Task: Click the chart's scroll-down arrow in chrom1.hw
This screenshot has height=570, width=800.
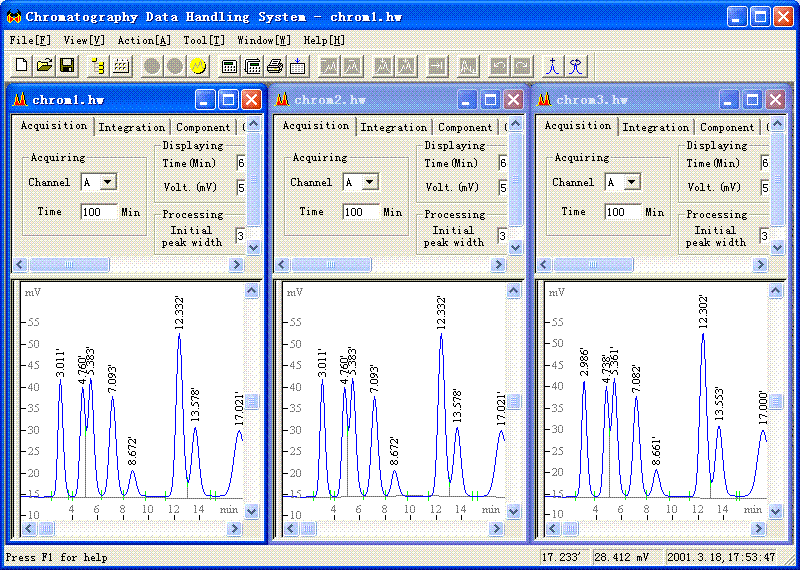Action: 252,511
